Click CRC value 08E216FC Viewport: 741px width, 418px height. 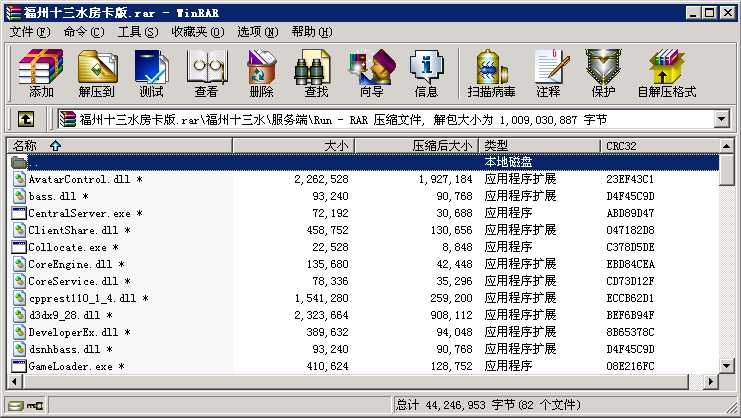630,366
